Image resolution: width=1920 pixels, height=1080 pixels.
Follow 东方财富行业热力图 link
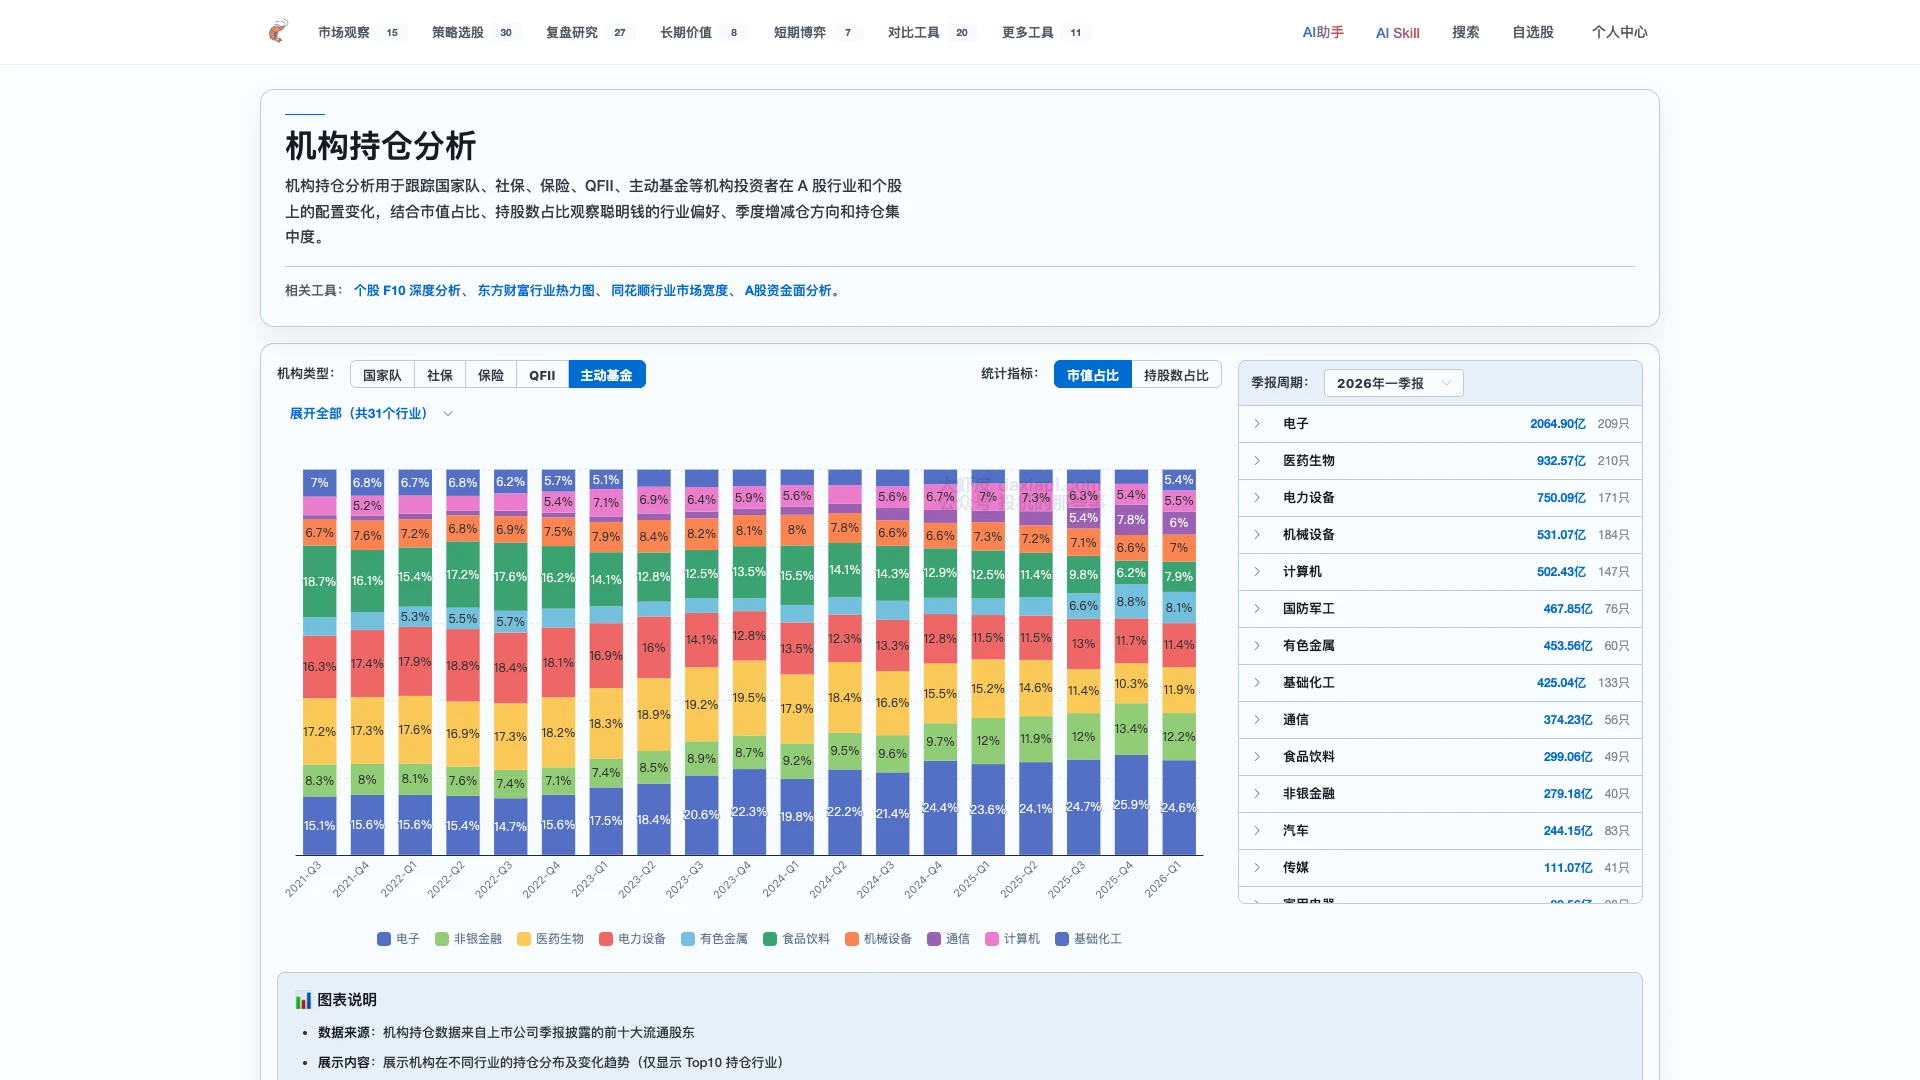coord(536,291)
